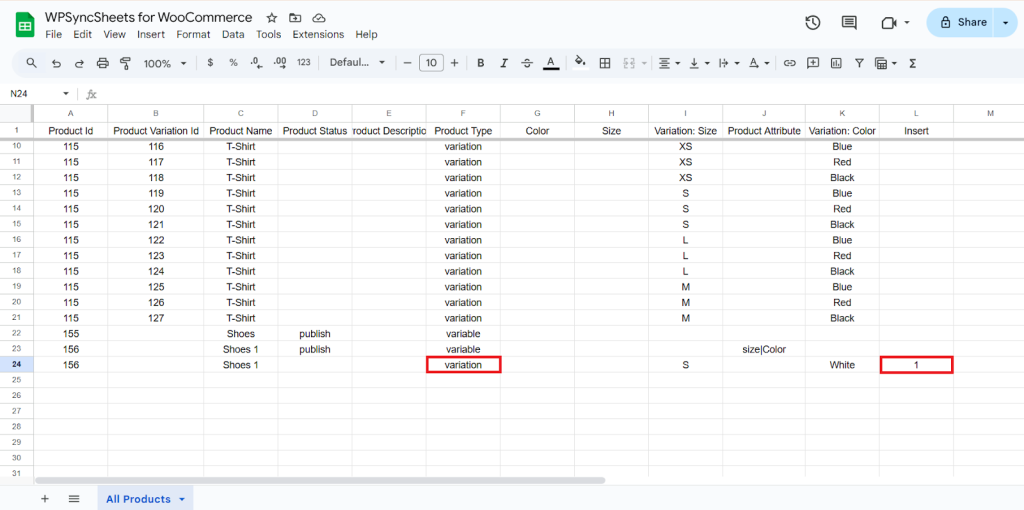Open the Edit menu

pos(82,35)
